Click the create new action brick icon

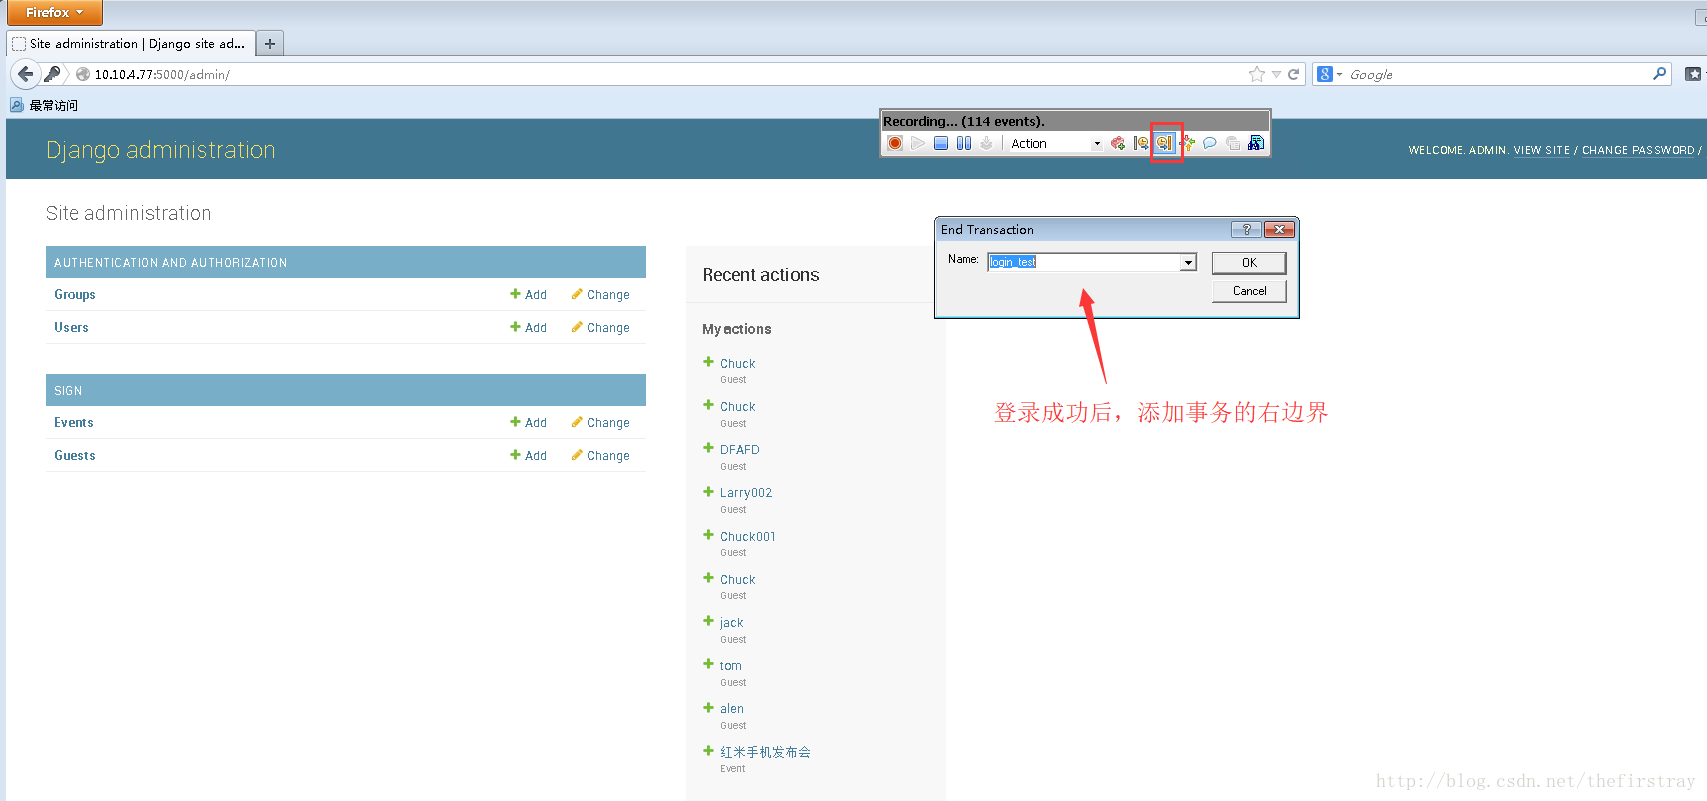[1118, 143]
